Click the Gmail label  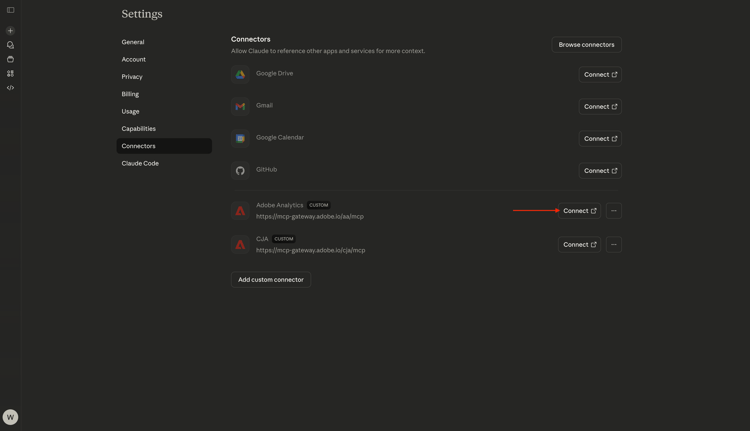tap(264, 105)
